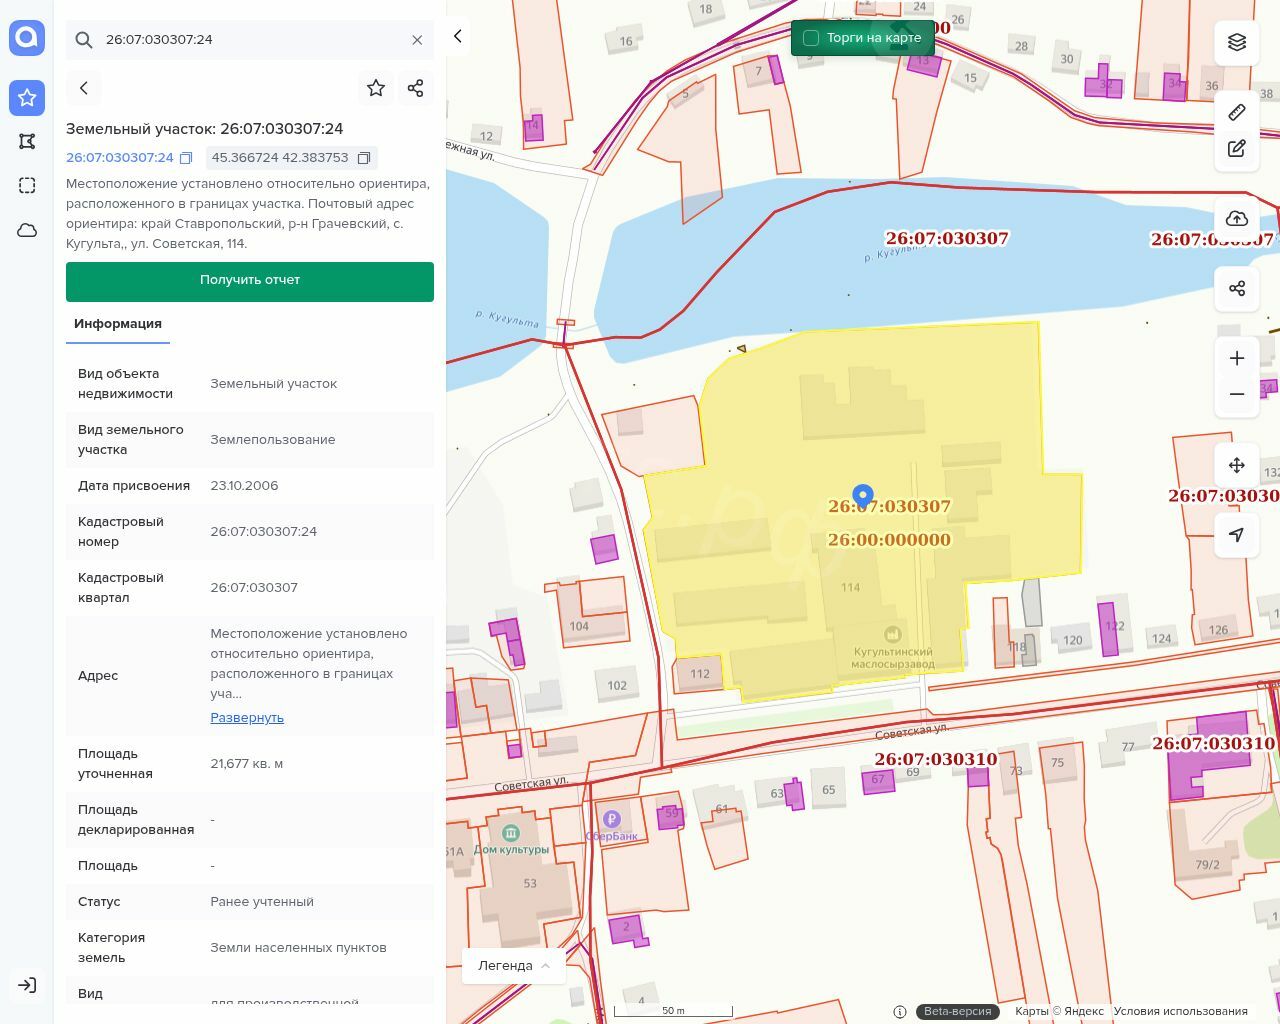The height and width of the screenshot is (1024, 1280).
Task: Click the Получить отчет button
Action: (250, 281)
